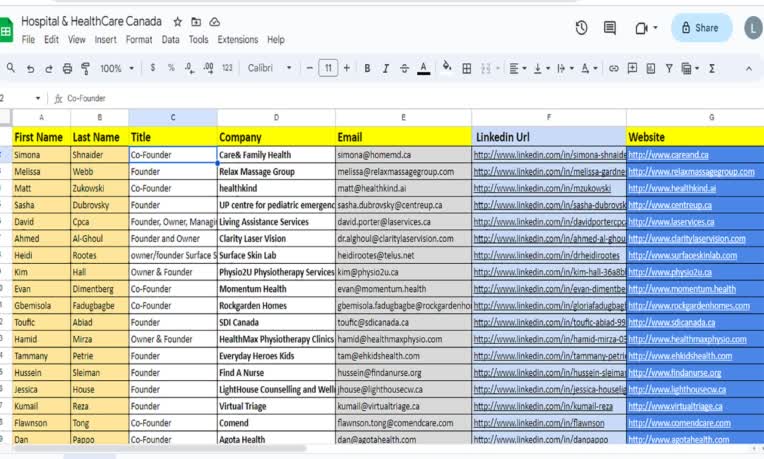This screenshot has height=459, width=764.
Task: Collapse the toolbar with up chevron
Action: pyautogui.click(x=749, y=69)
